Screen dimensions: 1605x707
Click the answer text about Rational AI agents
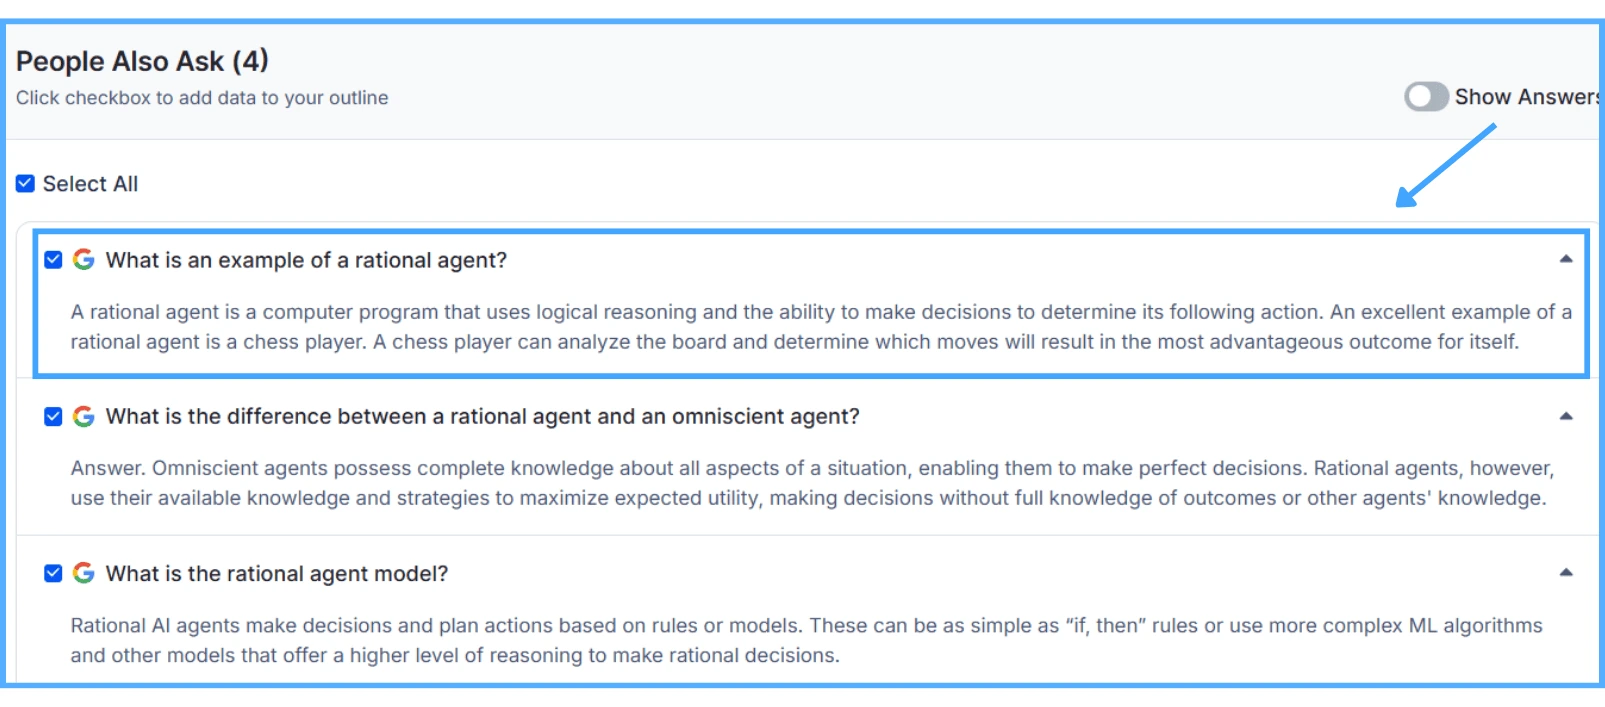point(805,640)
